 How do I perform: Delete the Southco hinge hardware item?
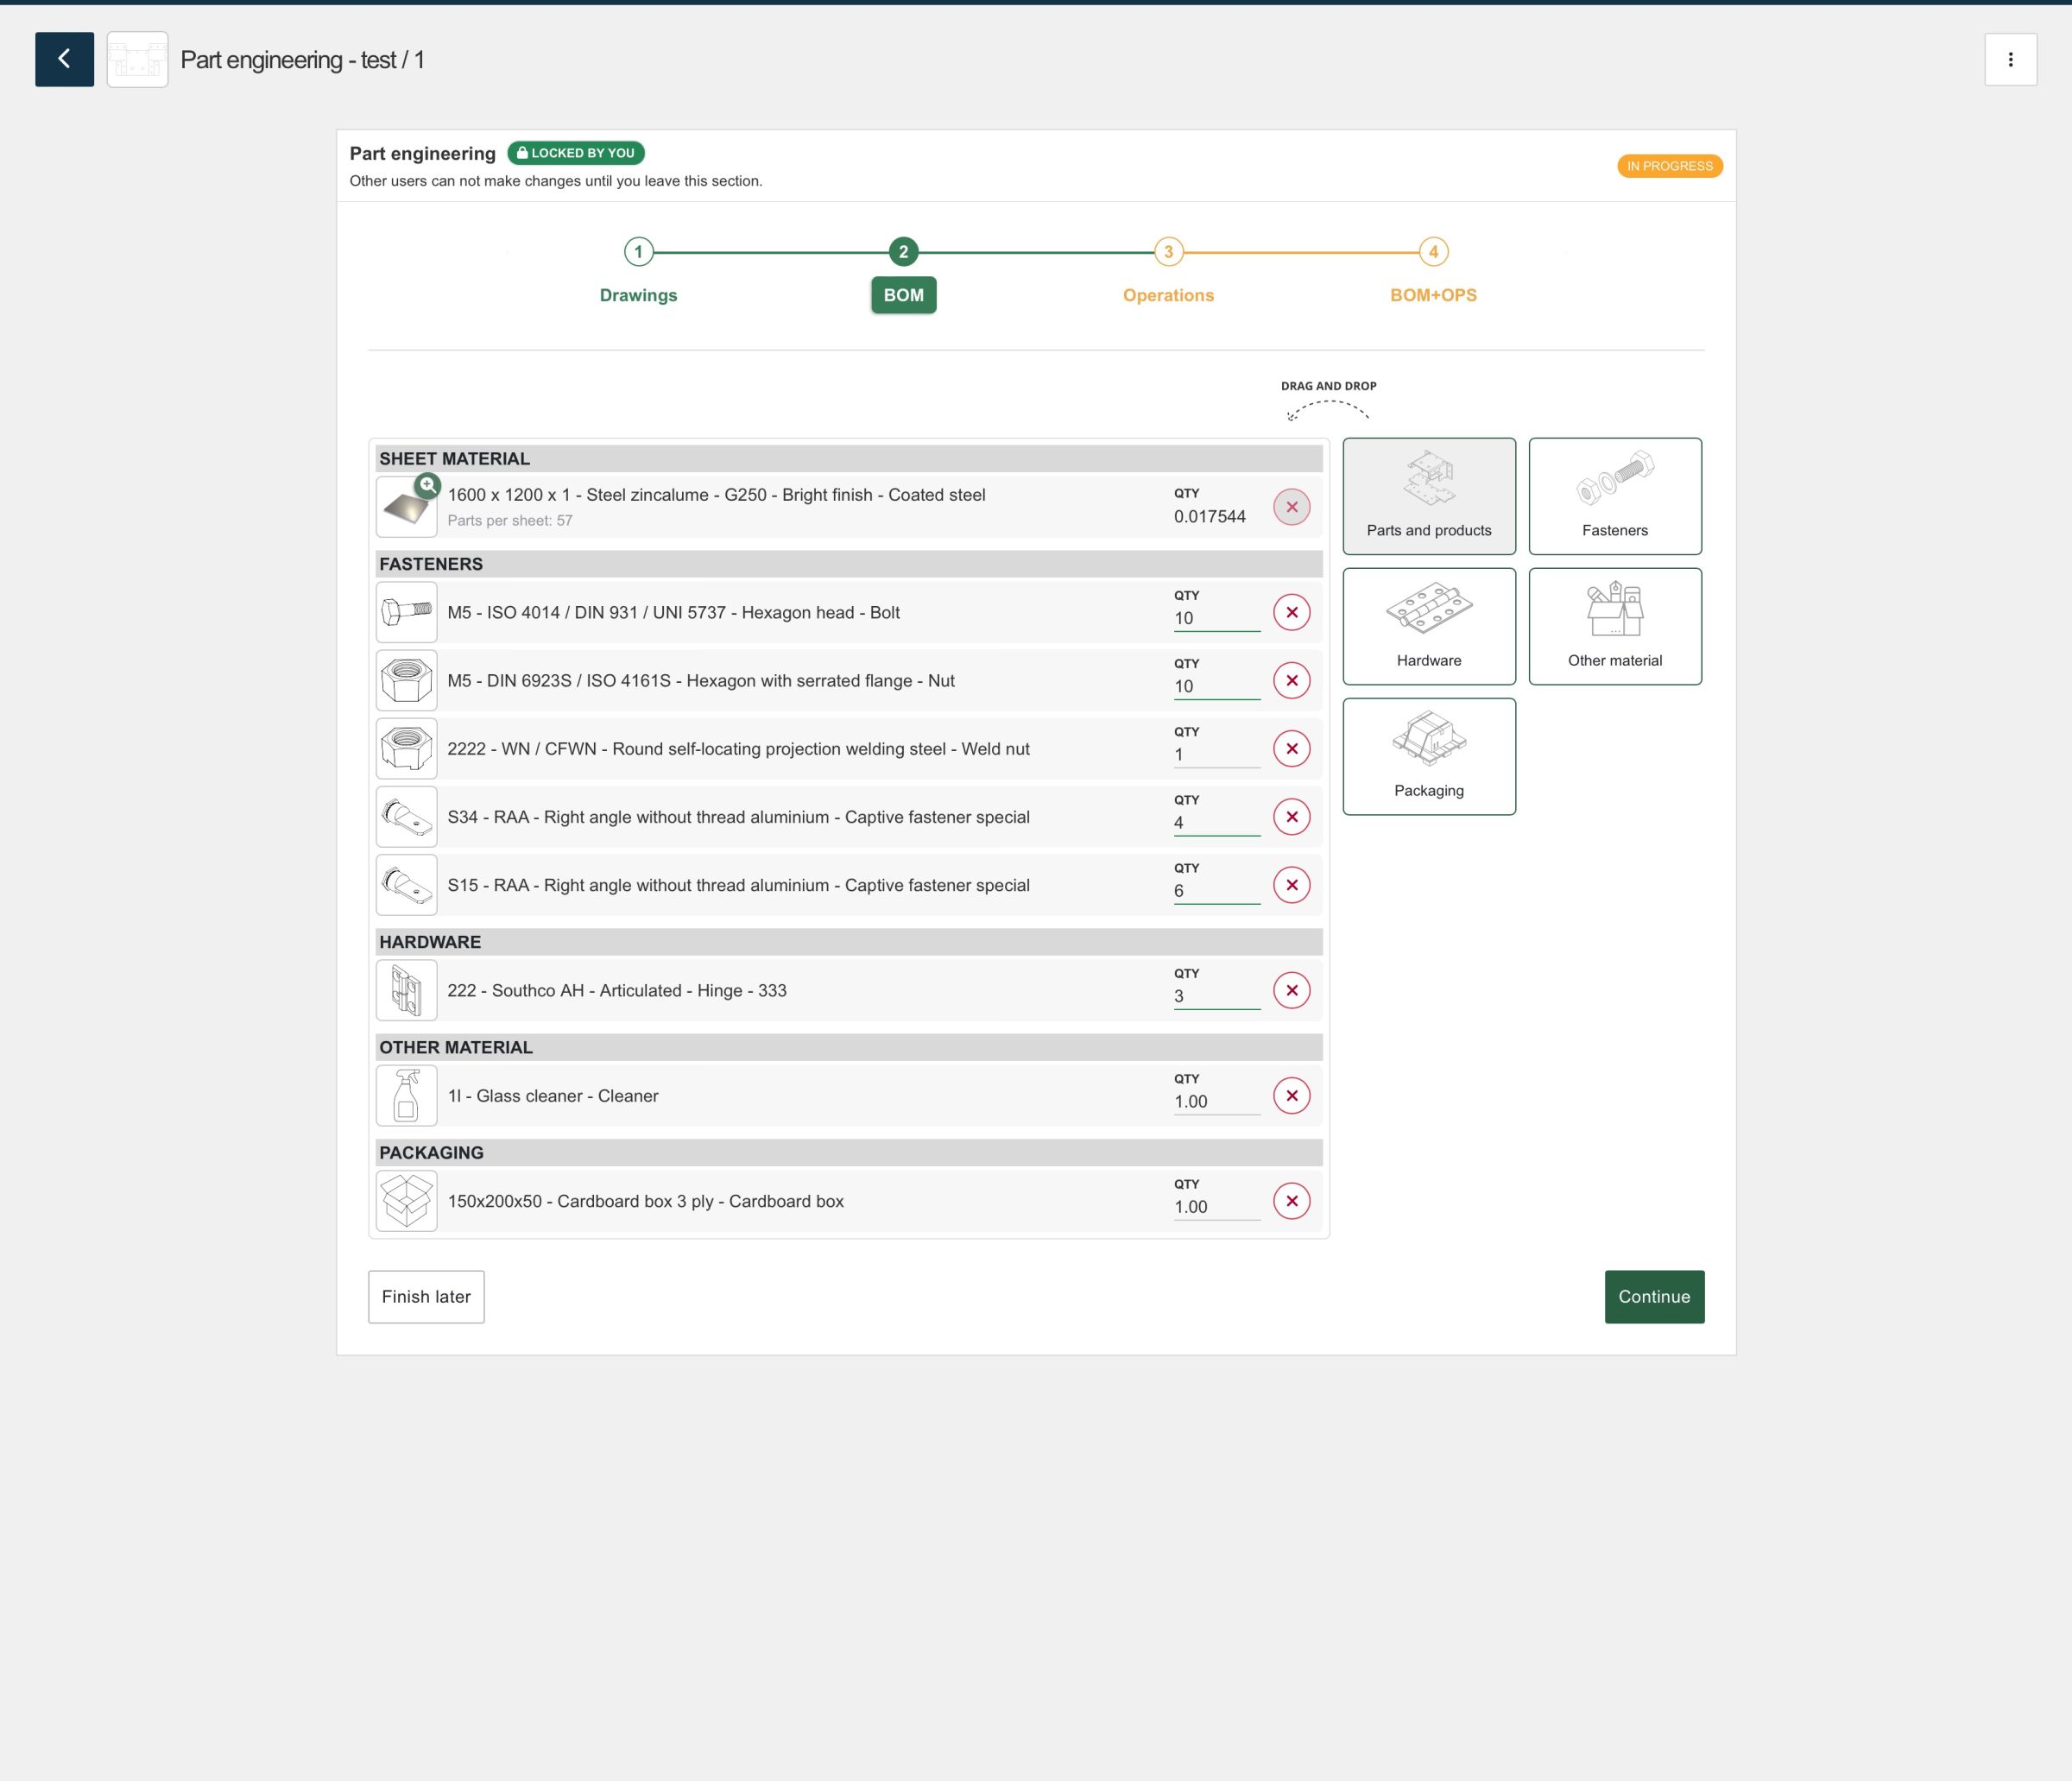coord(1291,990)
